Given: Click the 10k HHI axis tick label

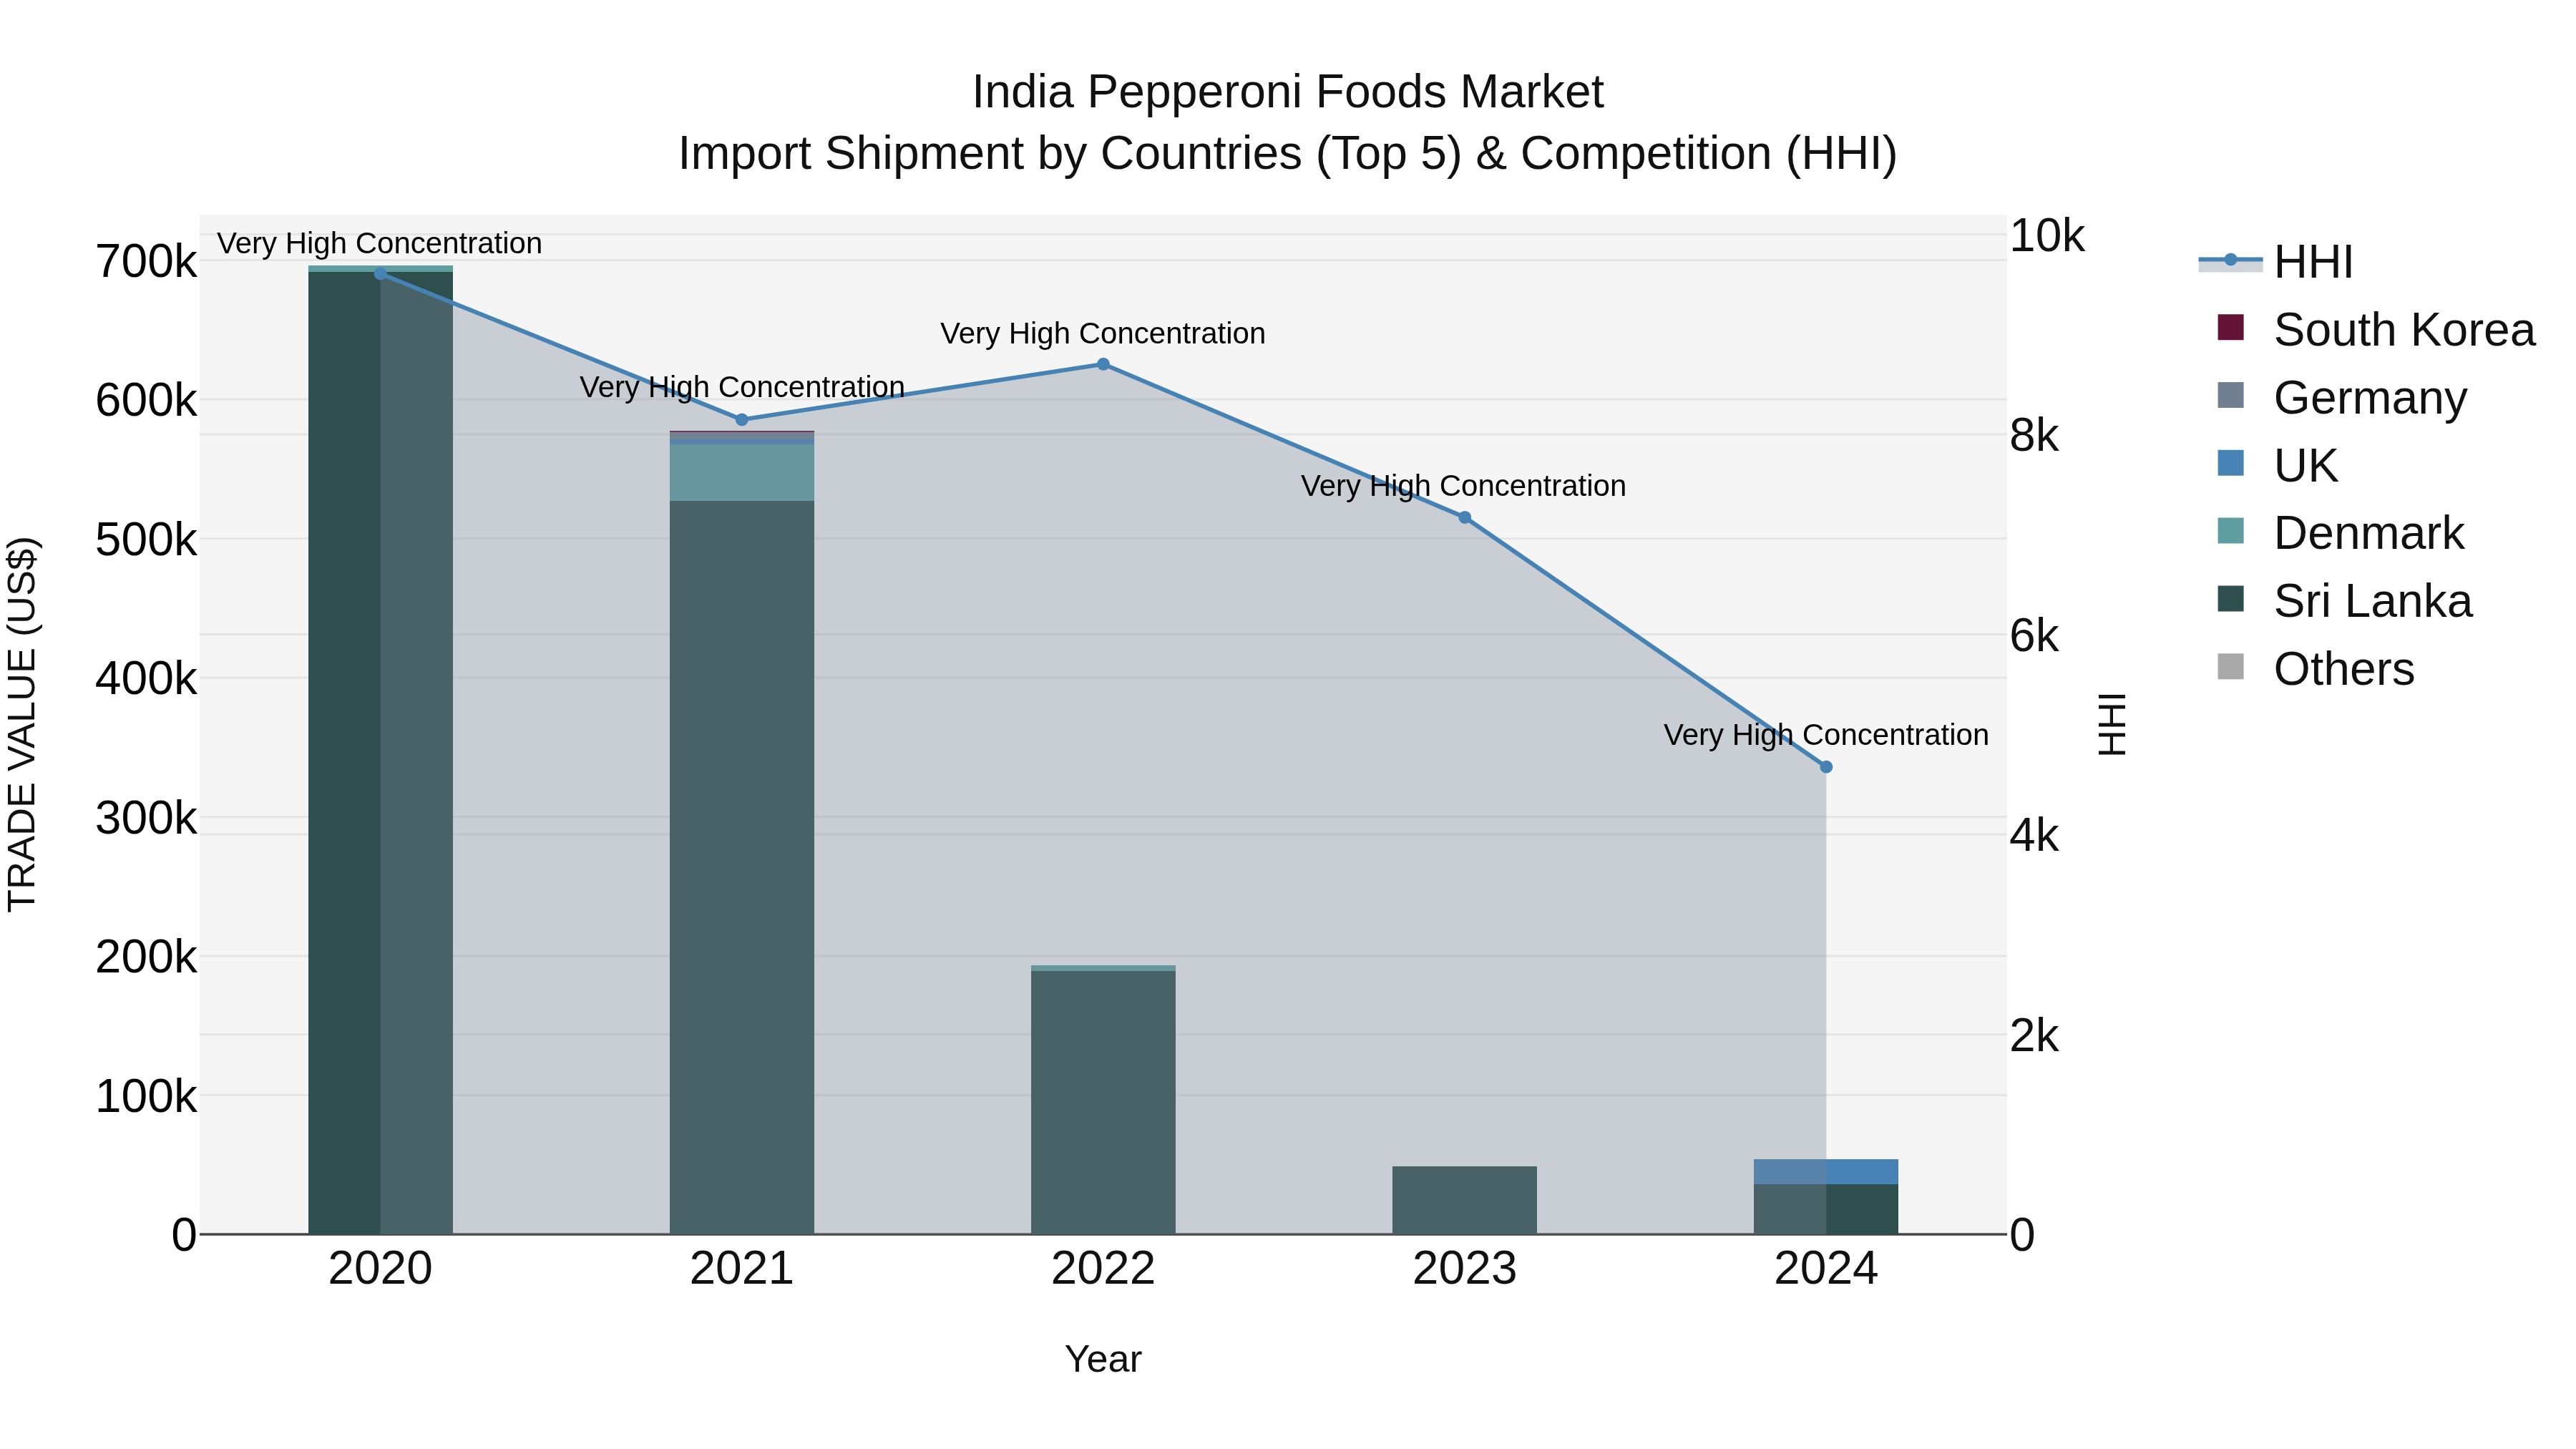Looking at the screenshot, I should click(2047, 236).
